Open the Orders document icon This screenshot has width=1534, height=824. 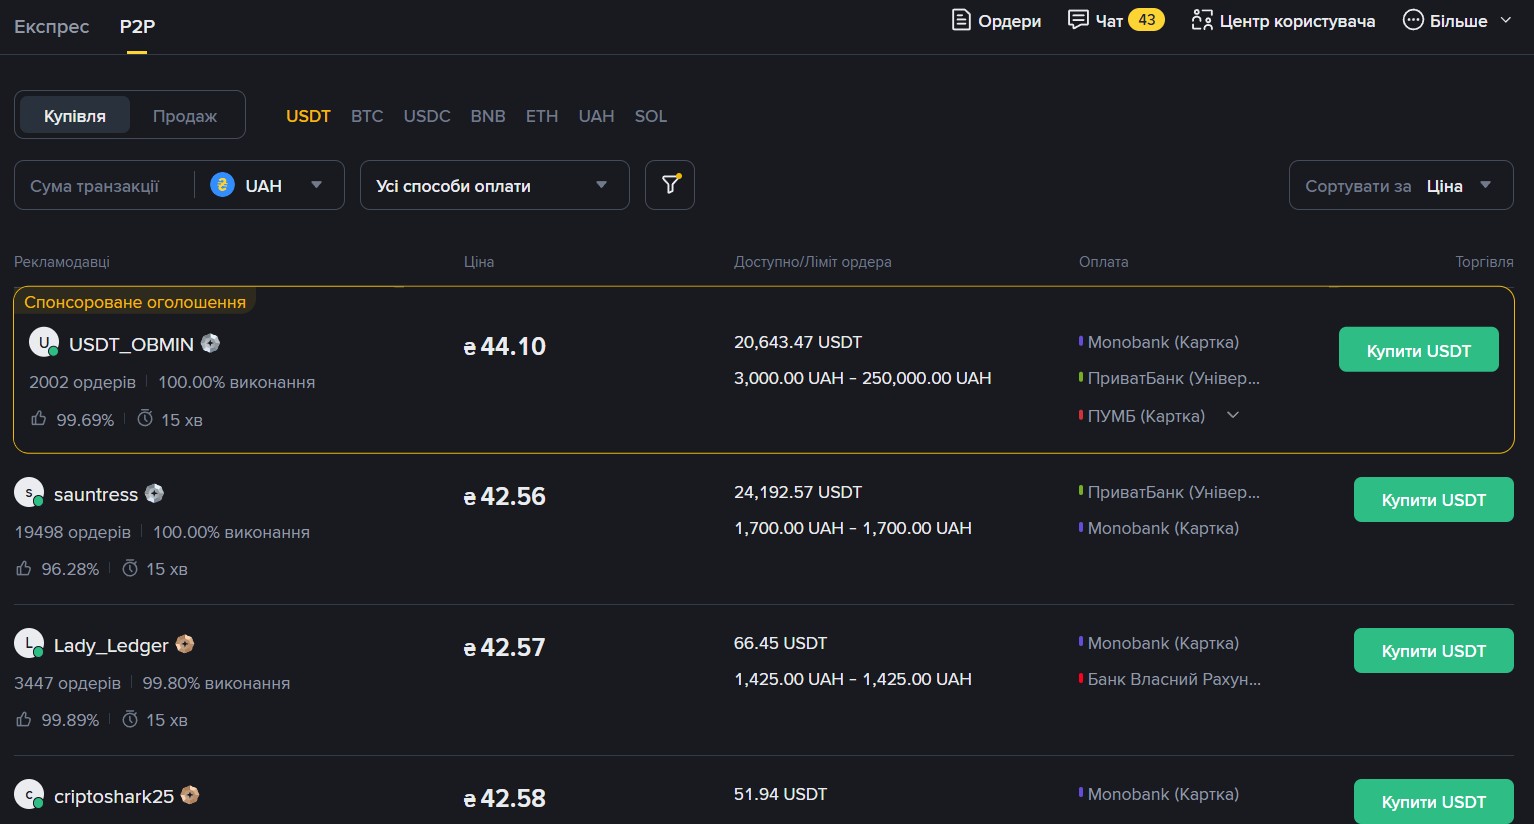coord(961,20)
